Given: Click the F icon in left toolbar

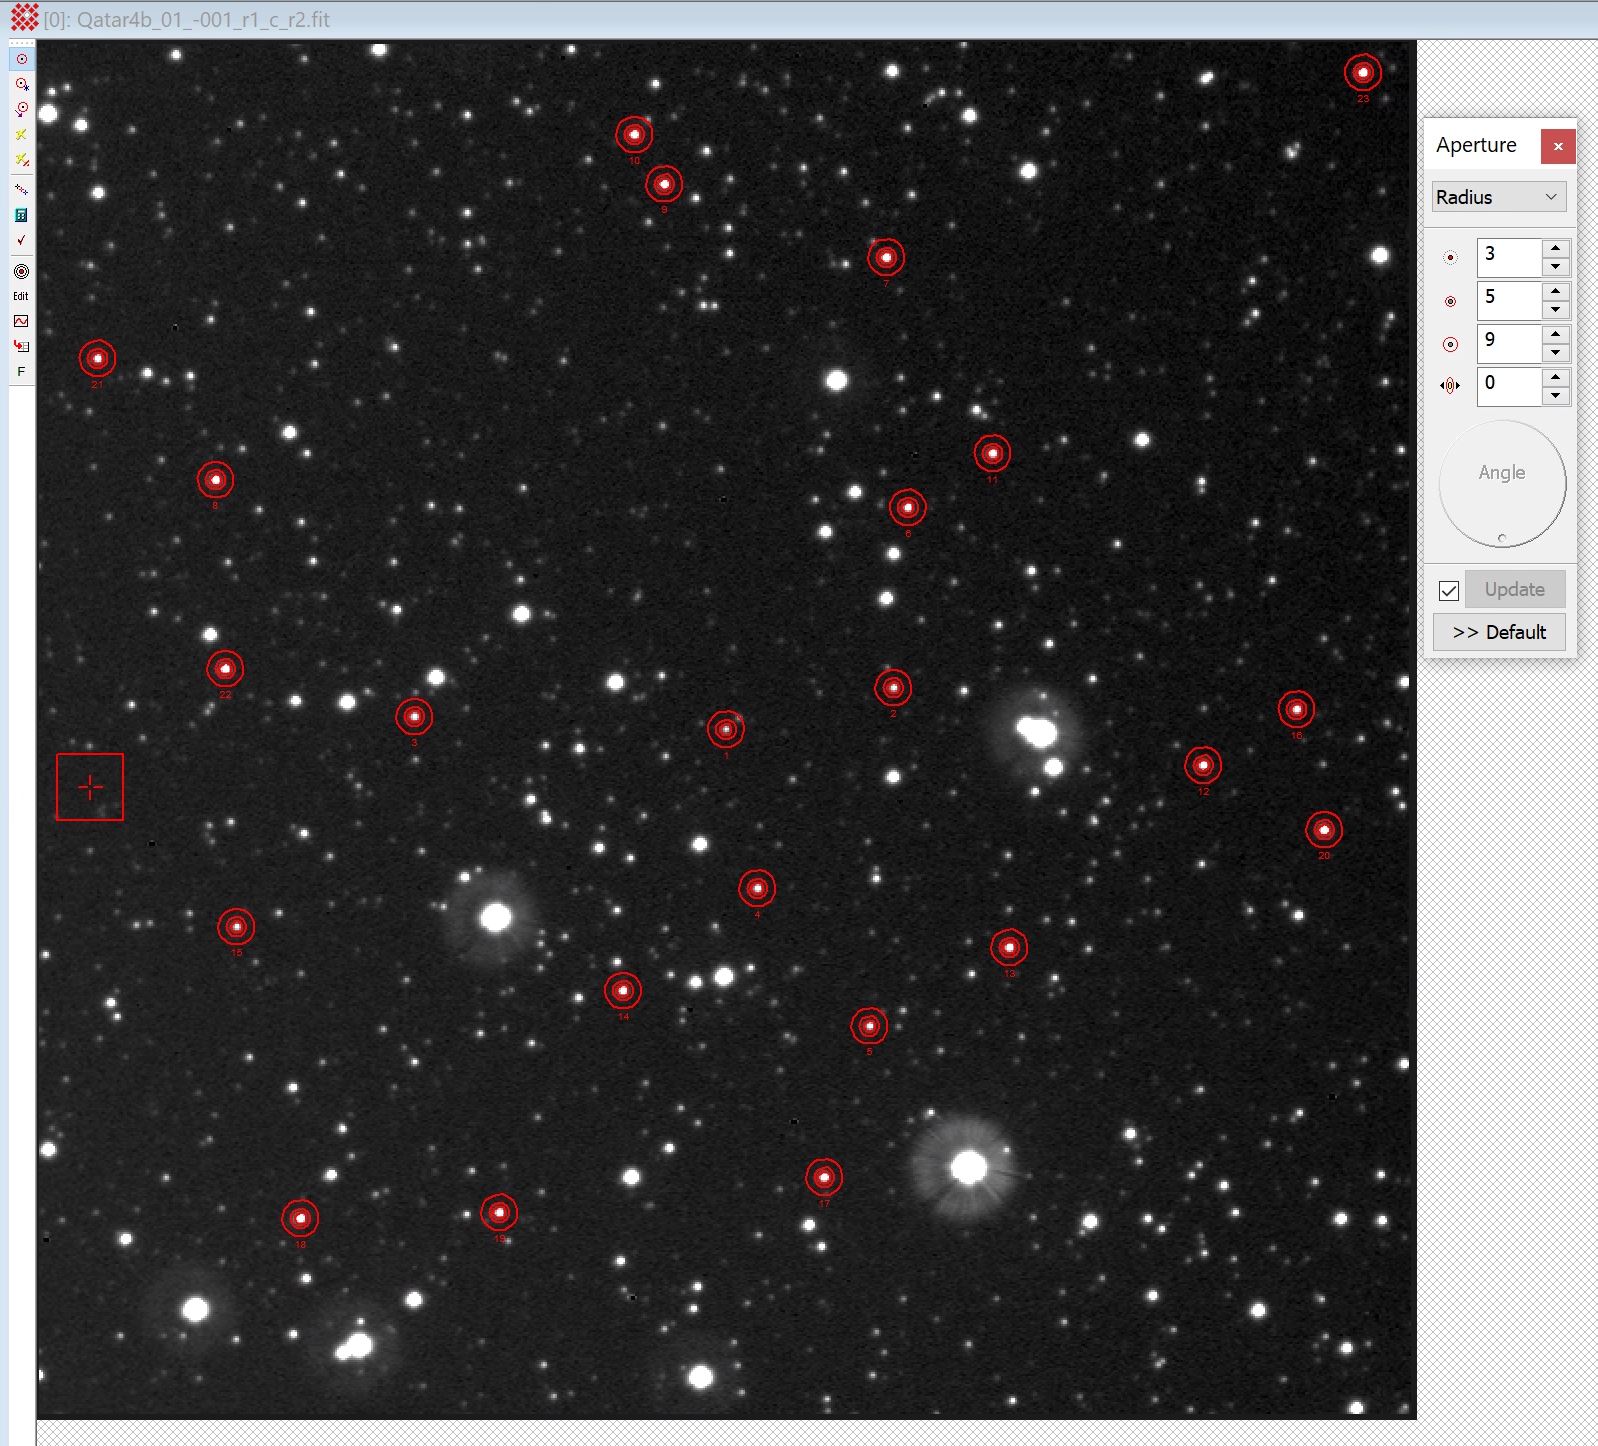Looking at the screenshot, I should 21,372.
